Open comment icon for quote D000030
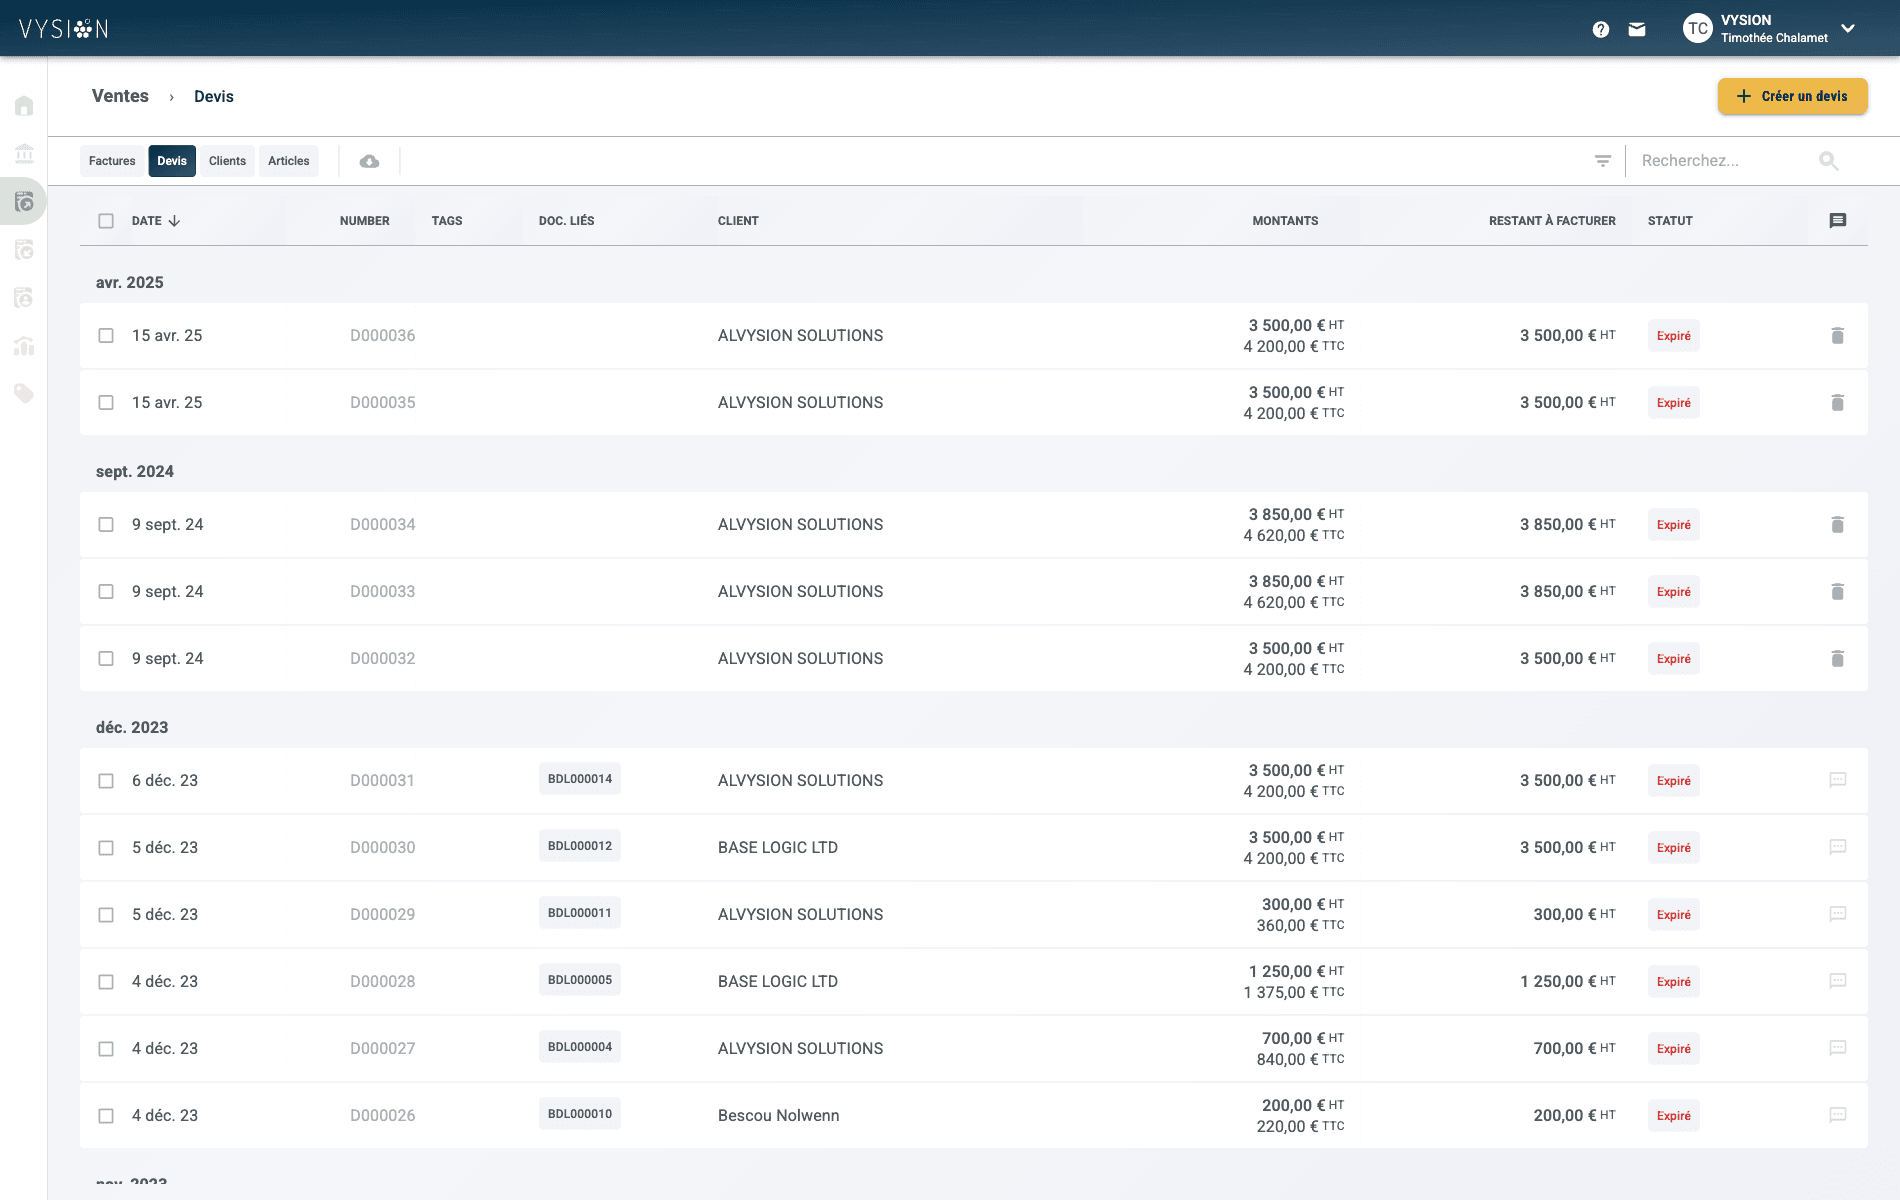1900x1200 pixels. [1838, 847]
